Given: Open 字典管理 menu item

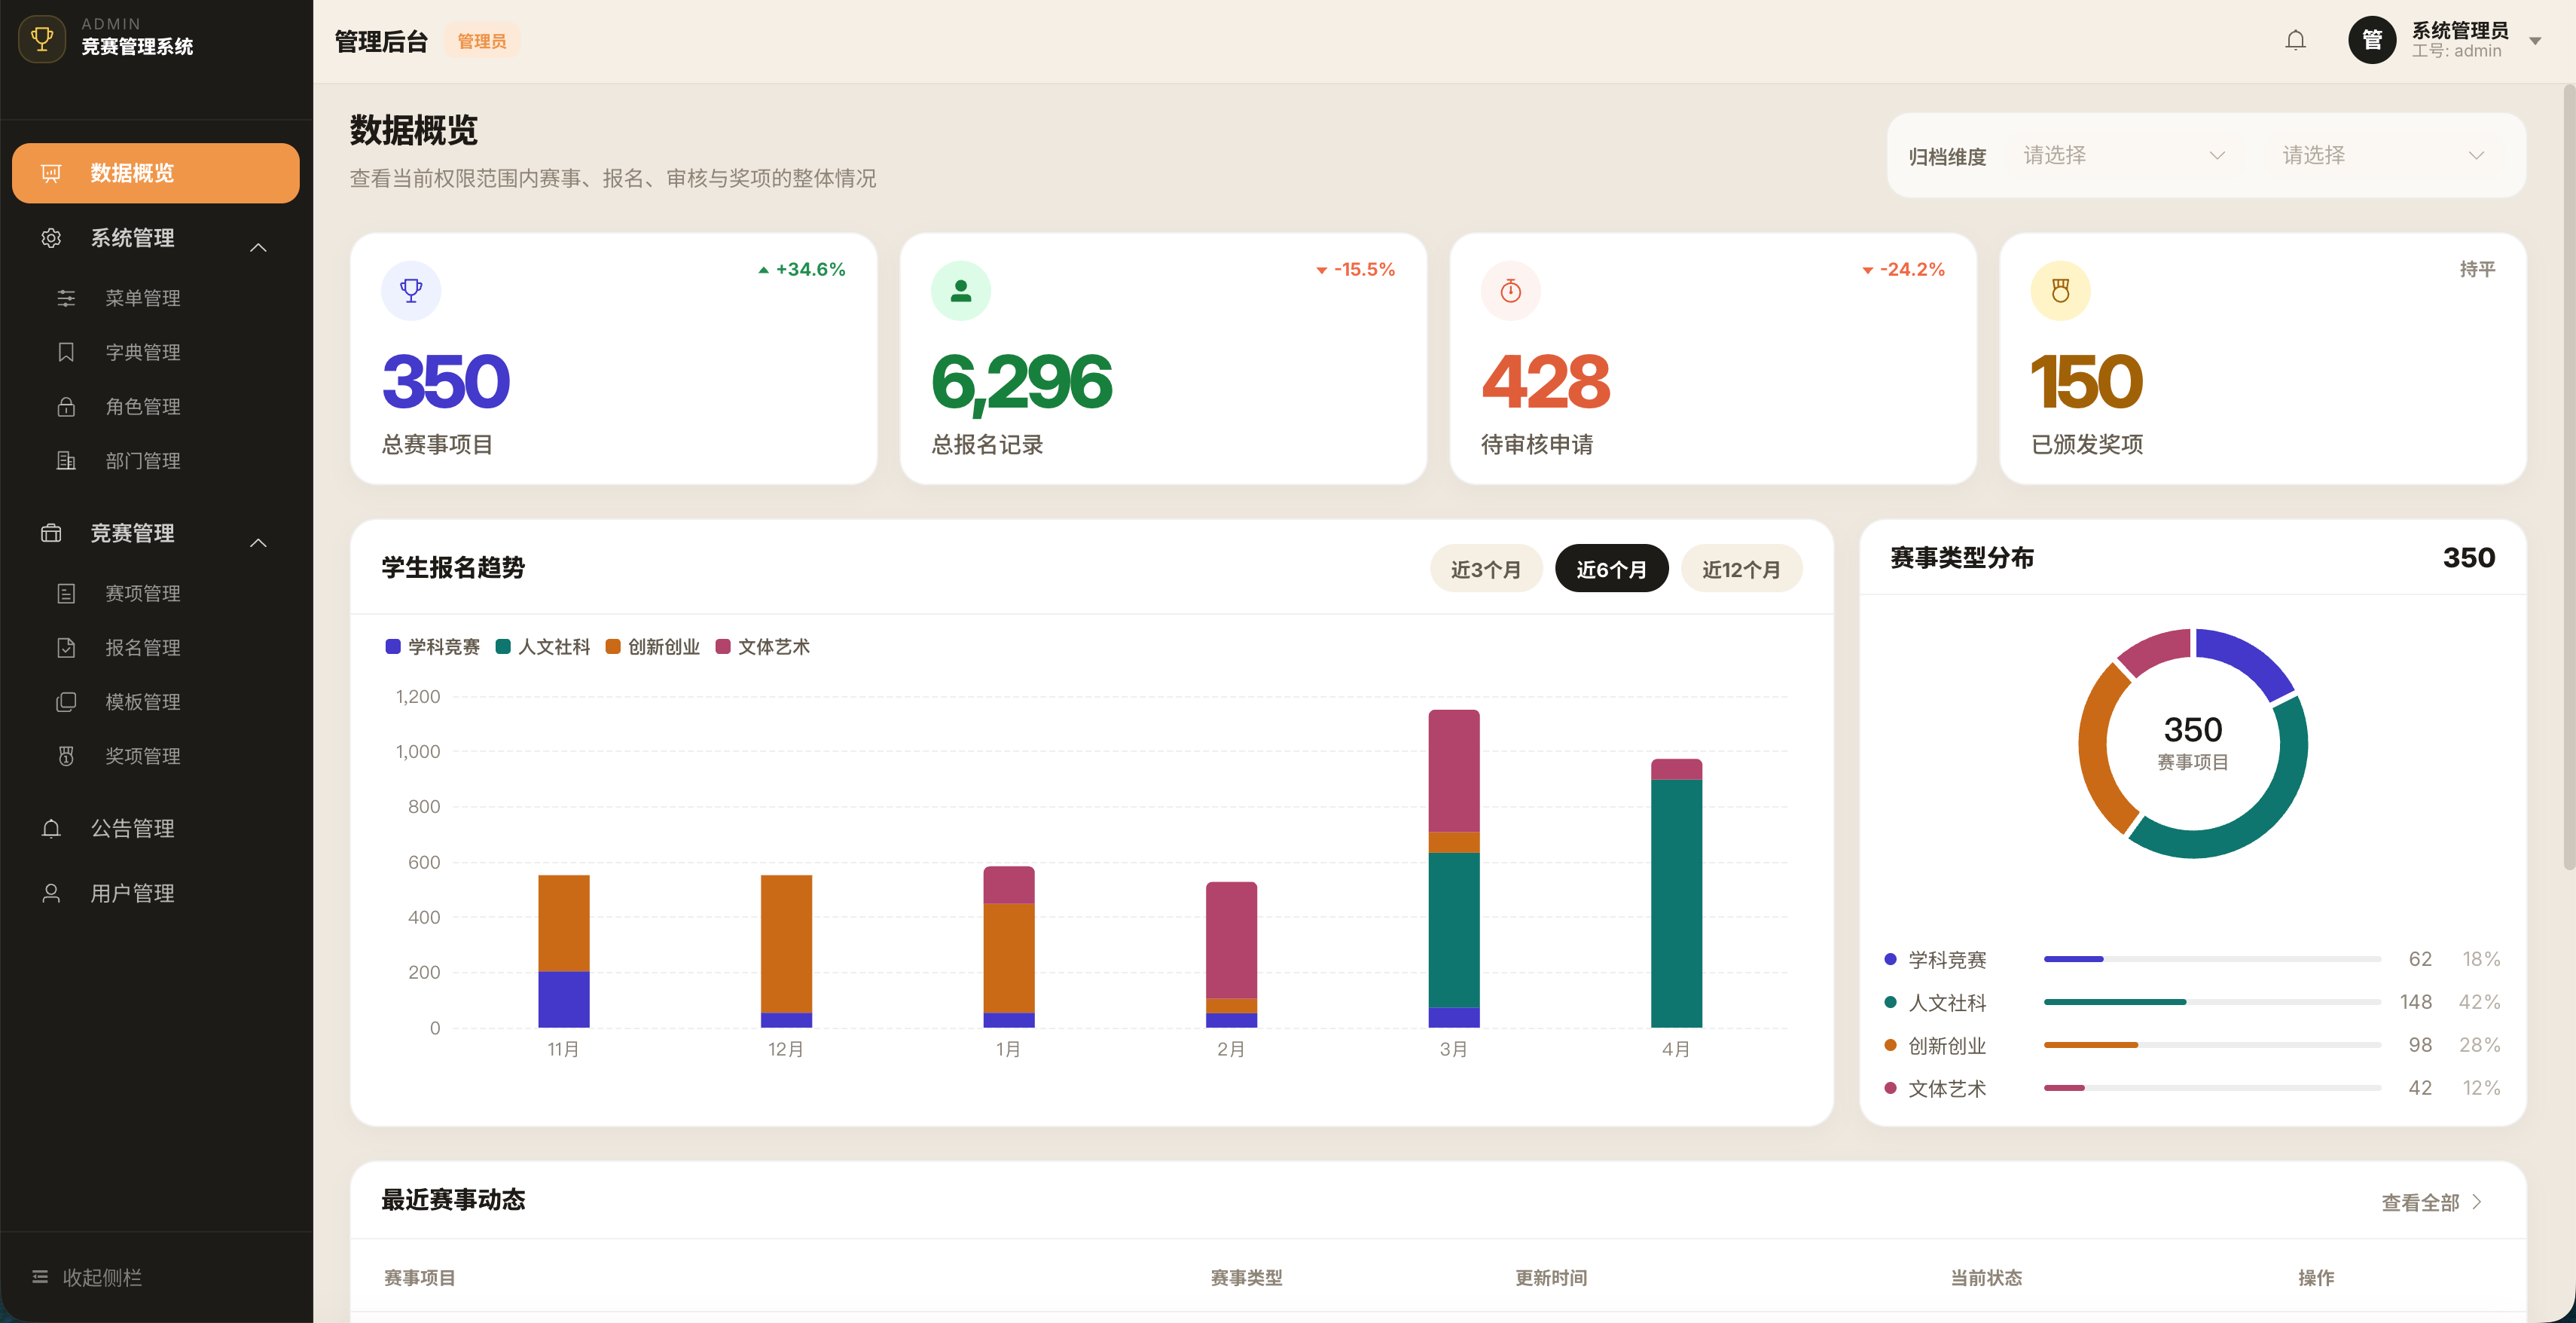Looking at the screenshot, I should click(x=156, y=352).
